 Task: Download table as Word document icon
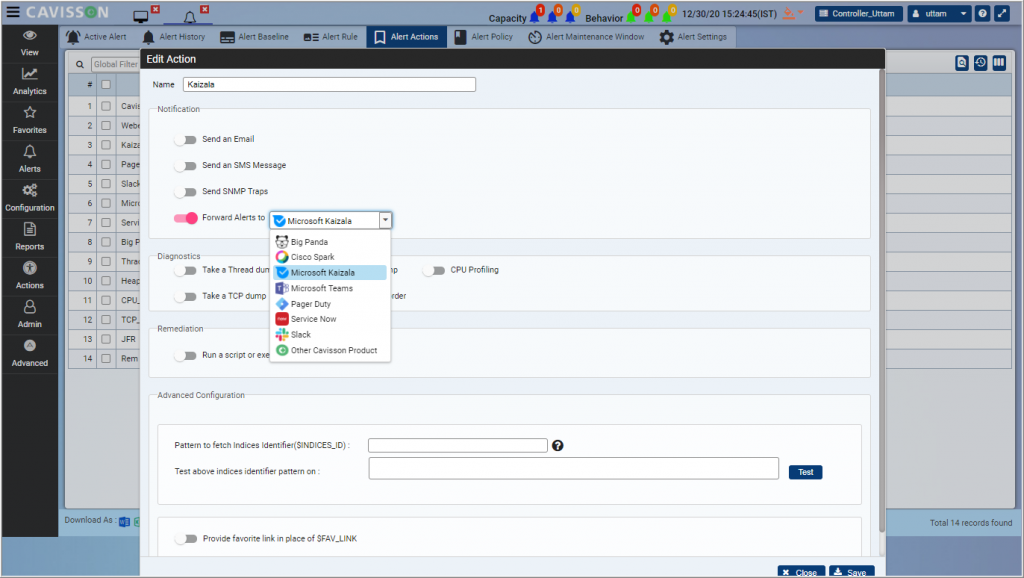pos(124,522)
